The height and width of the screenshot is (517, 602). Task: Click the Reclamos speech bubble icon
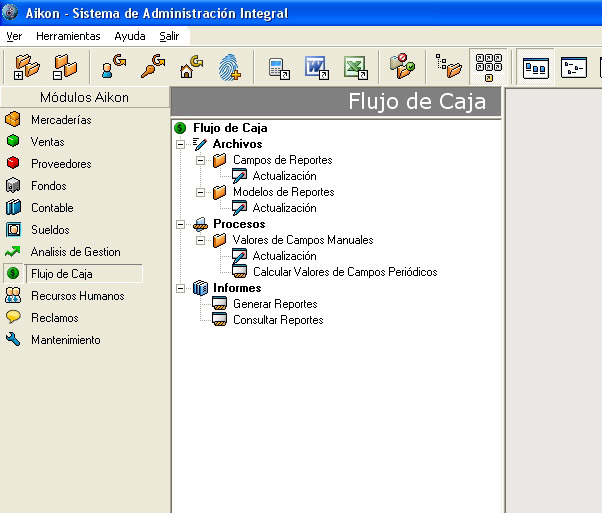click(13, 317)
